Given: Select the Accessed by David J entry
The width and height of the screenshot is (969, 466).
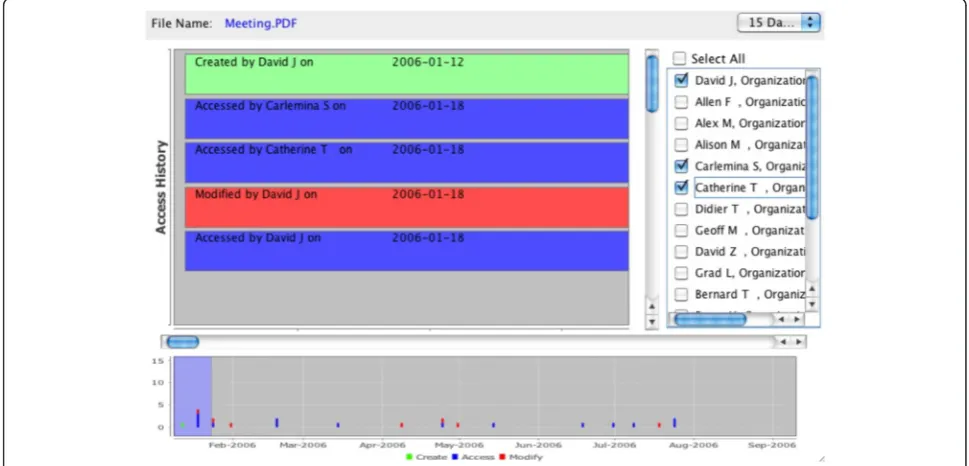Looking at the screenshot, I should [407, 251].
